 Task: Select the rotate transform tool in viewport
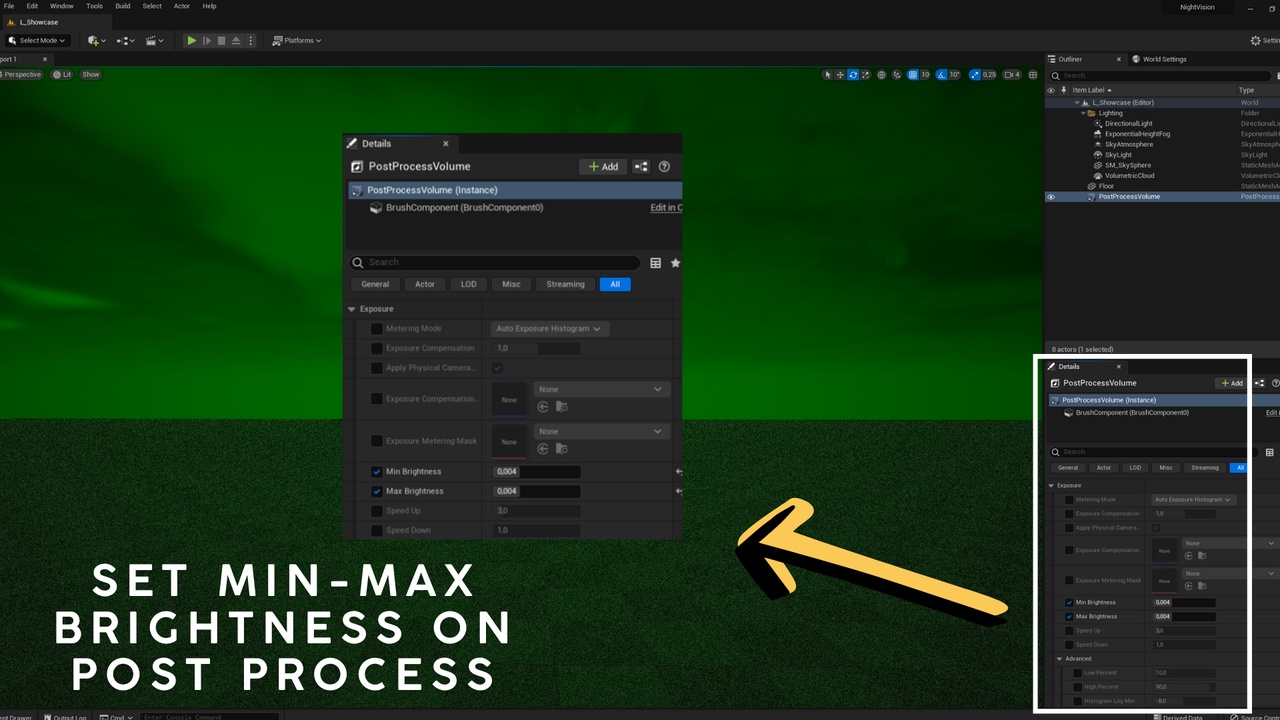tap(853, 75)
